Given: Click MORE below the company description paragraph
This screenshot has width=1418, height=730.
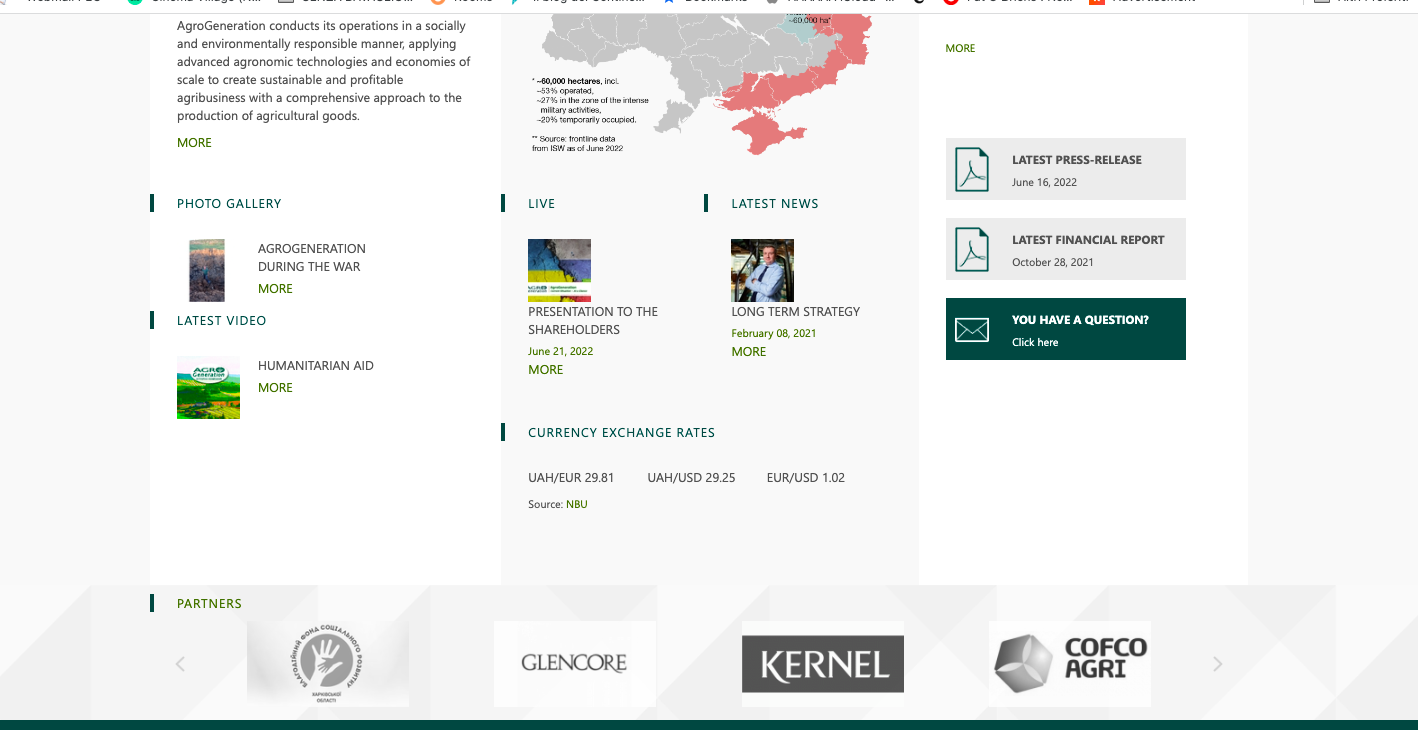Looking at the screenshot, I should pos(194,143).
